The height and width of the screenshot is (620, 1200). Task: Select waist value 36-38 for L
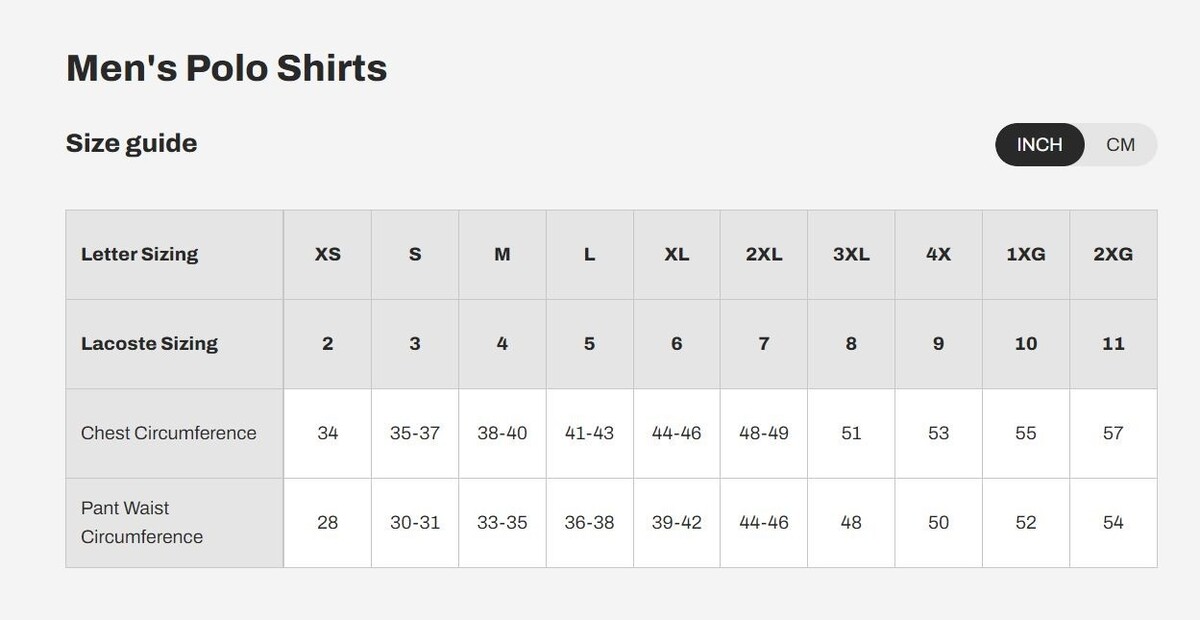tap(589, 522)
